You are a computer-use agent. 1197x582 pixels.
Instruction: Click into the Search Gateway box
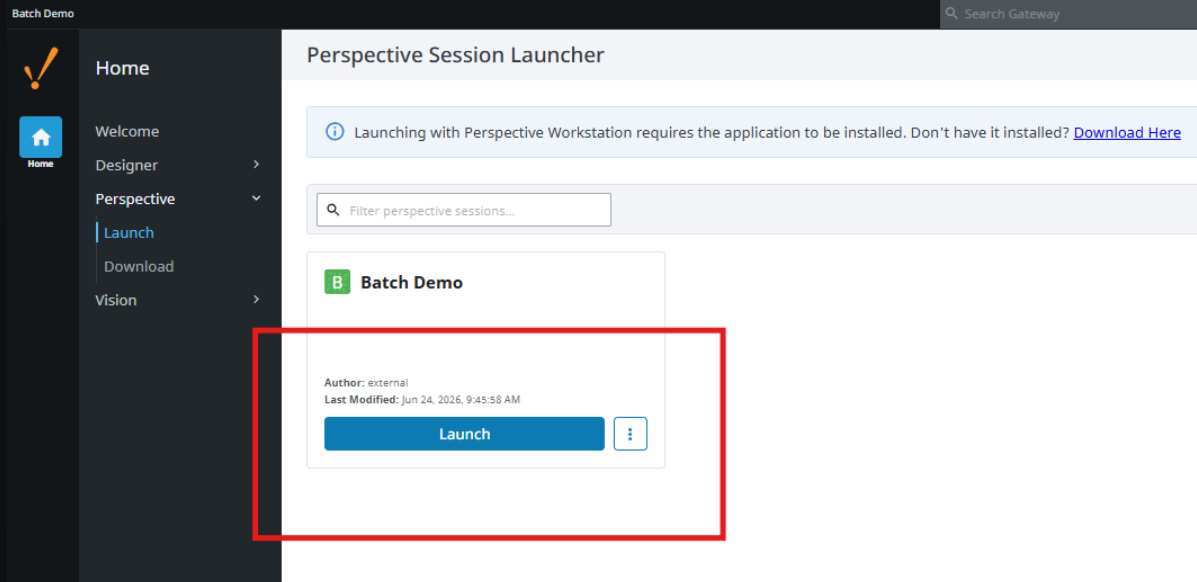pyautogui.click(x=1068, y=14)
